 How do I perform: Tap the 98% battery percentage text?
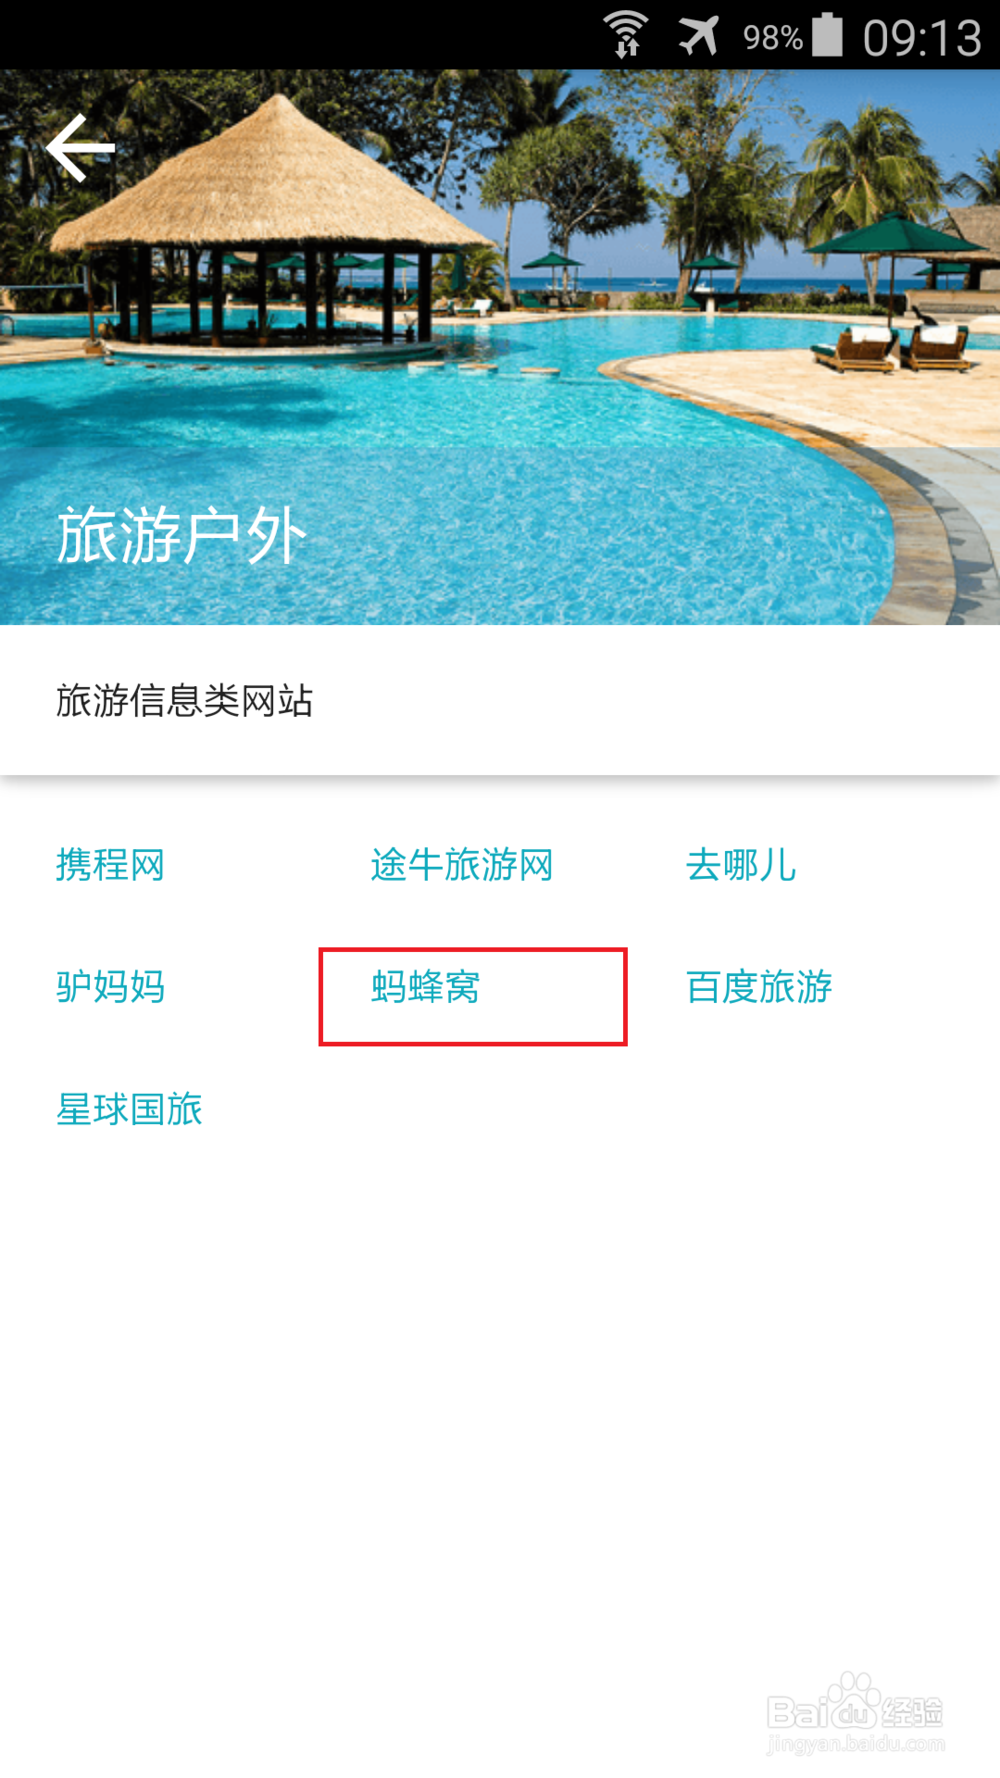[773, 38]
